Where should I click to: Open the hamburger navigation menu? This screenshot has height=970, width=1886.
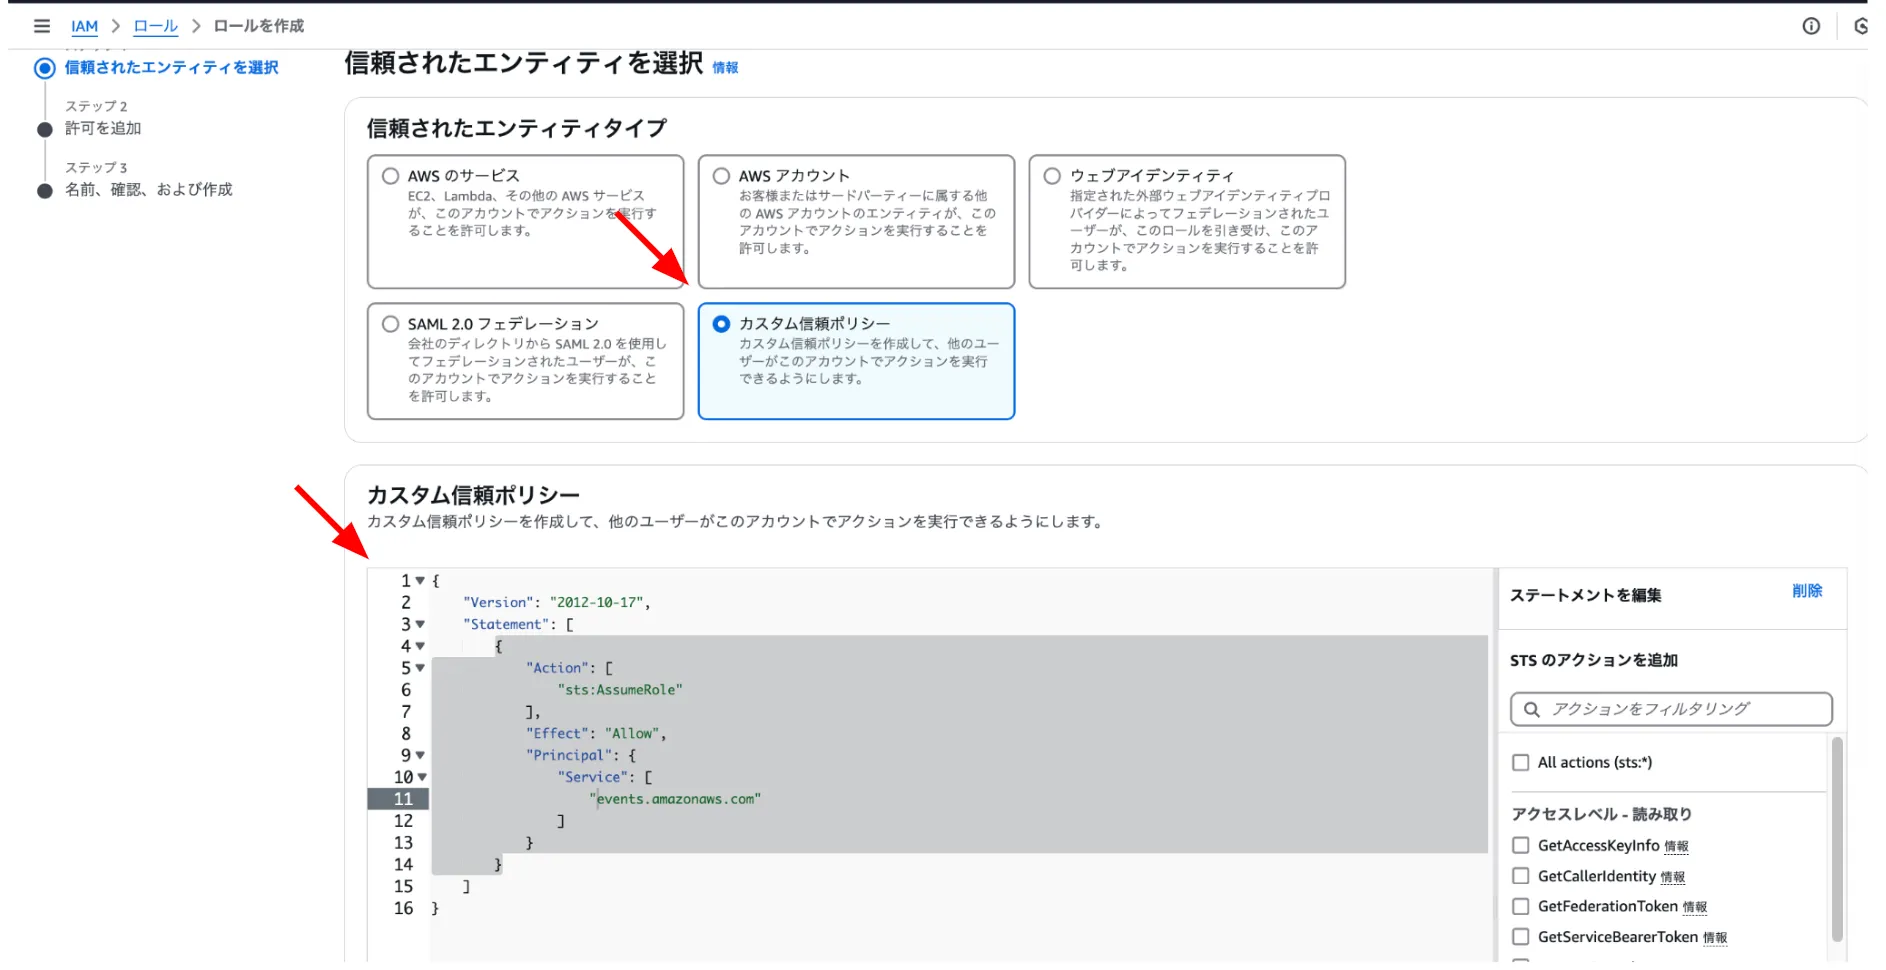pyautogui.click(x=42, y=26)
